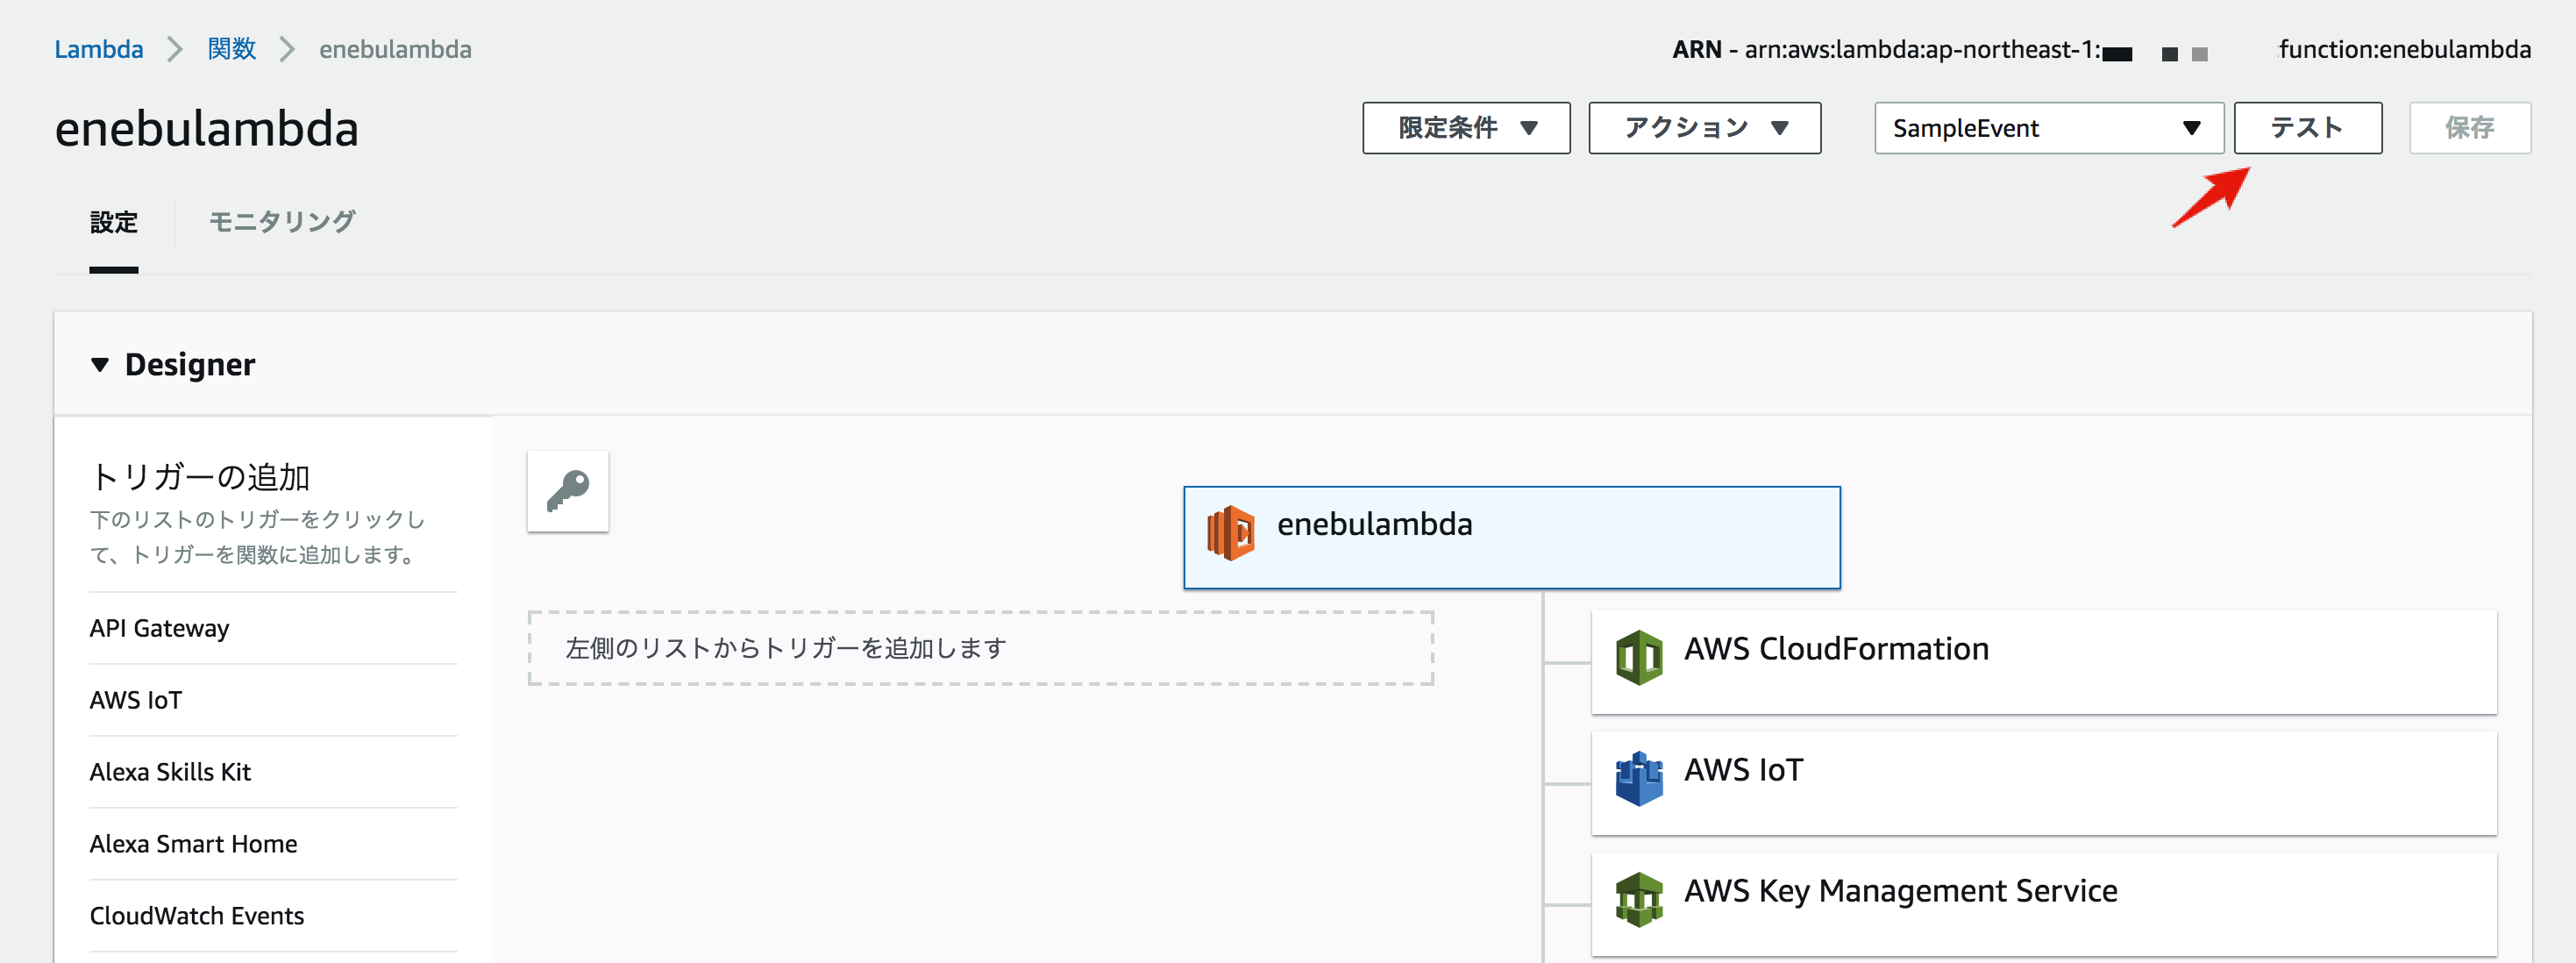Open the 限定条件 dropdown
Image resolution: width=2576 pixels, height=963 pixels.
[1465, 128]
